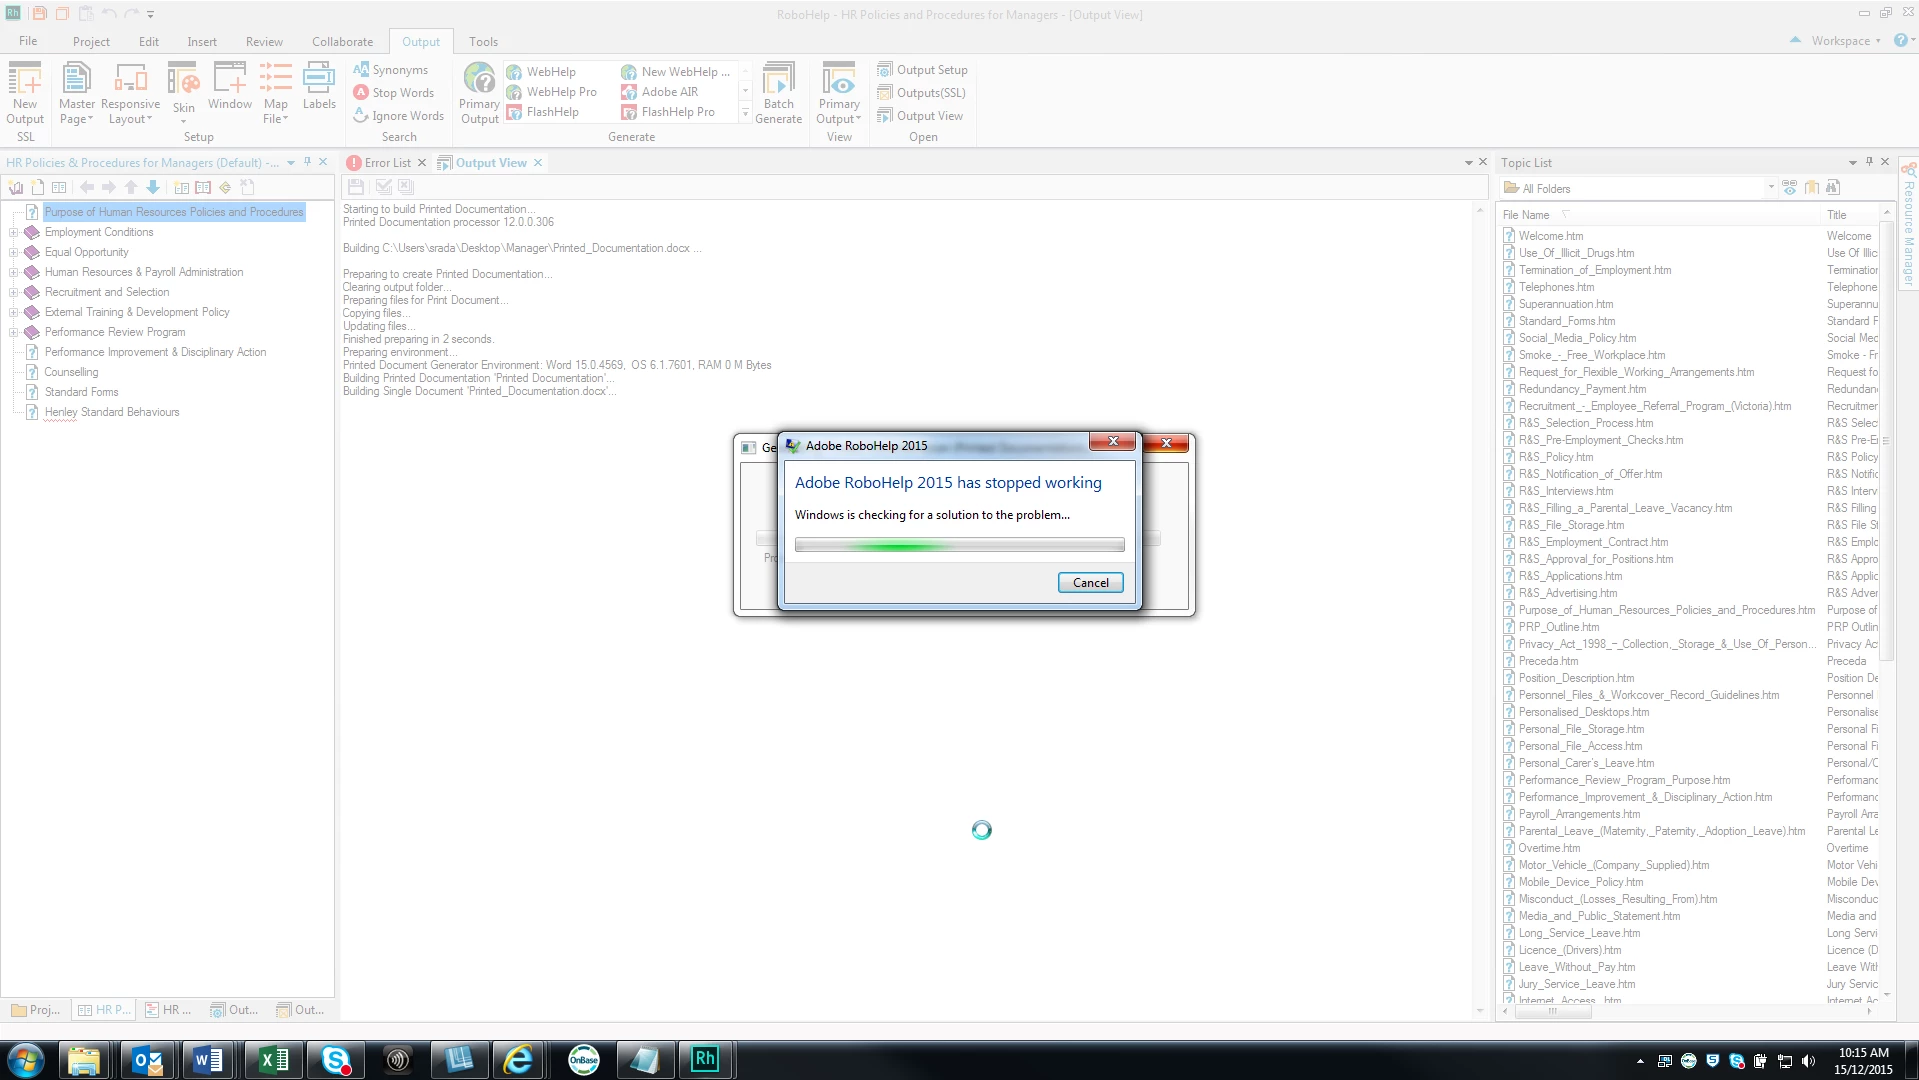Open Outlook from the taskbar
1919x1080 pixels.
pyautogui.click(x=148, y=1060)
